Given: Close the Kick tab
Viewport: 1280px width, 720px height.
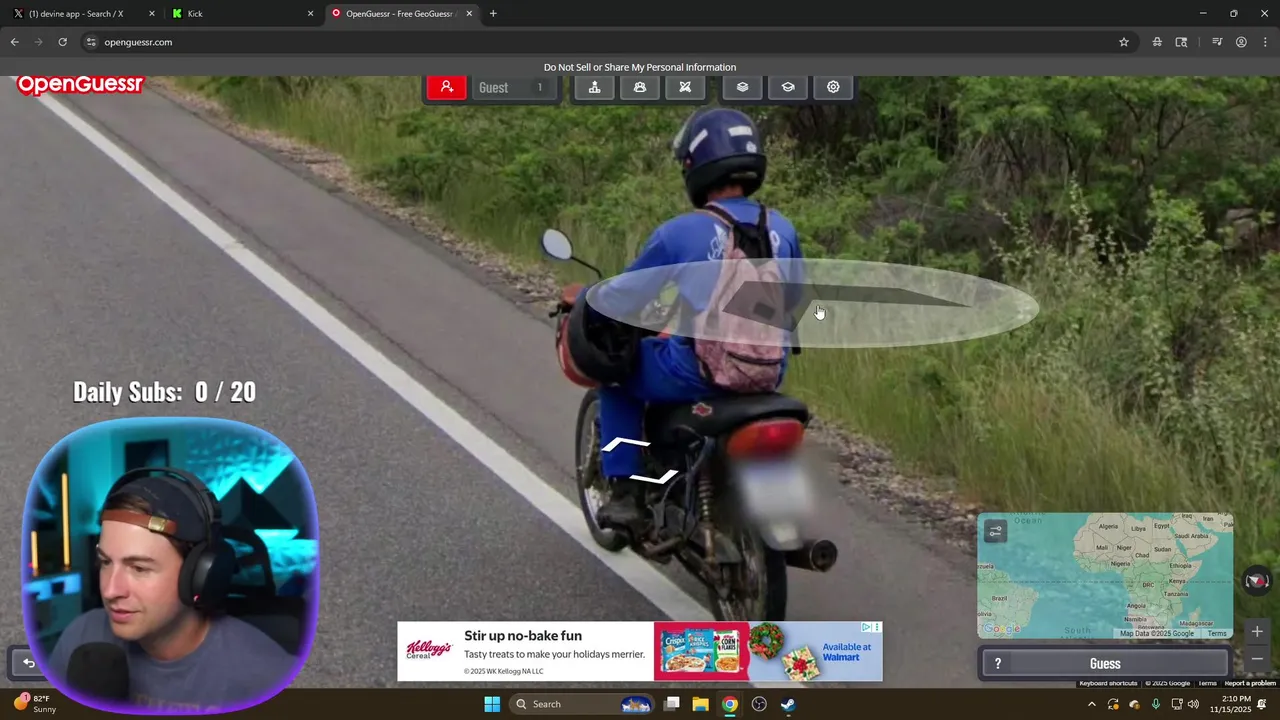Looking at the screenshot, I should coord(310,14).
